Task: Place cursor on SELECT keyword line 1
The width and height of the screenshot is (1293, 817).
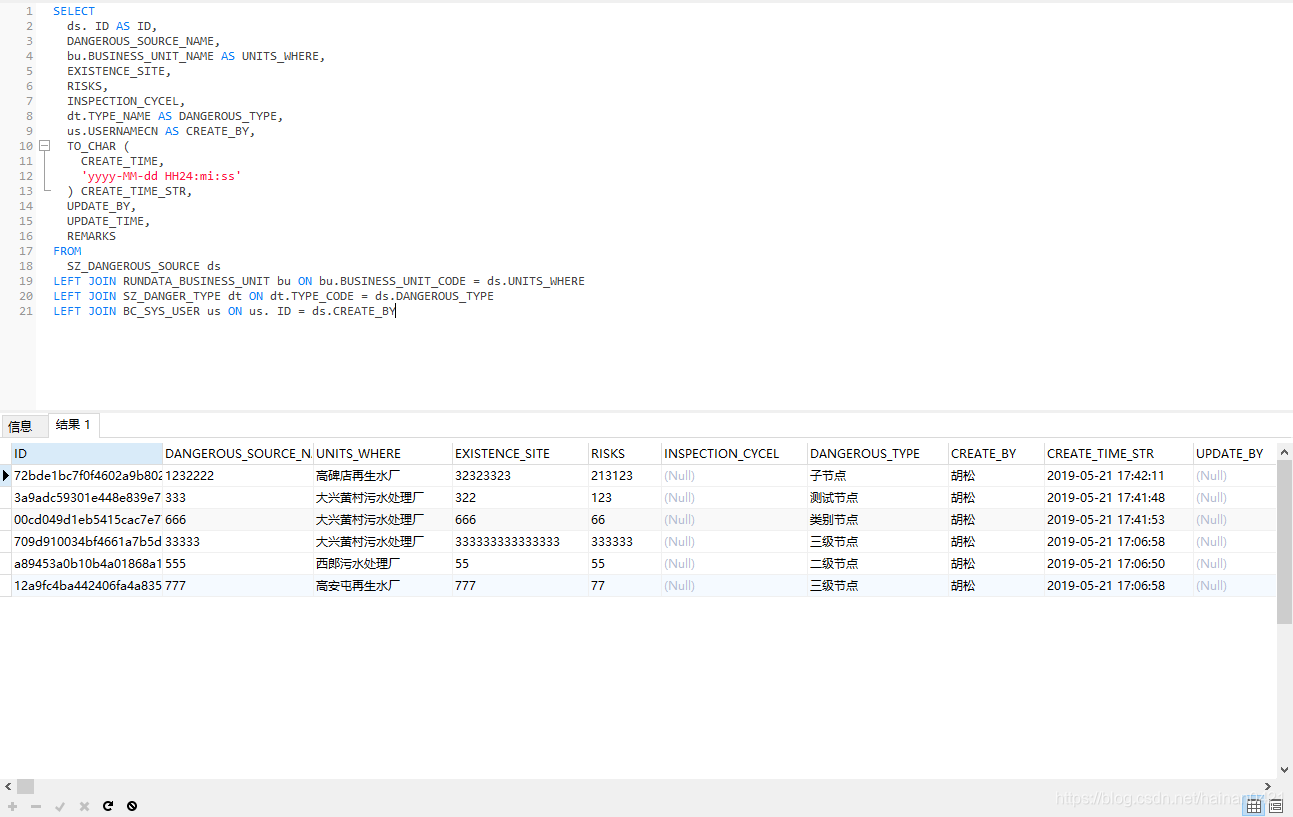Action: 74,11
